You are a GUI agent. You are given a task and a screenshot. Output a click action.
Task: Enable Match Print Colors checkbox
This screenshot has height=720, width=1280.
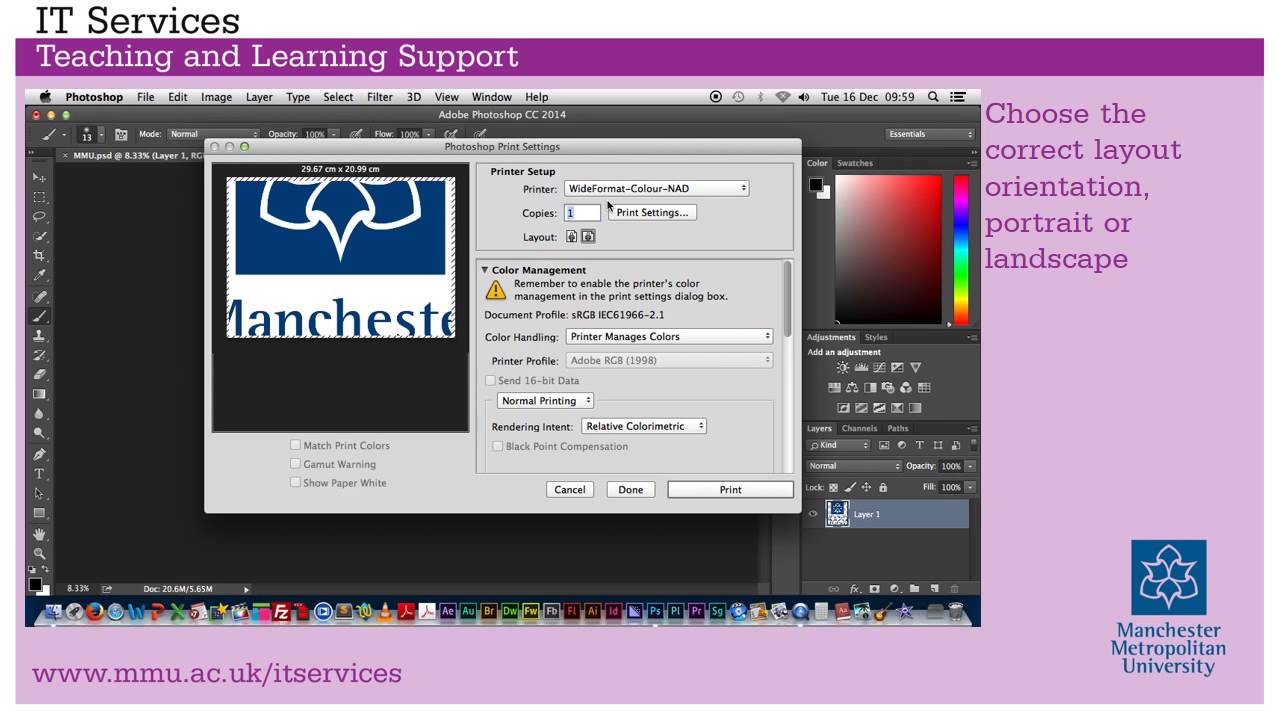pyautogui.click(x=295, y=445)
